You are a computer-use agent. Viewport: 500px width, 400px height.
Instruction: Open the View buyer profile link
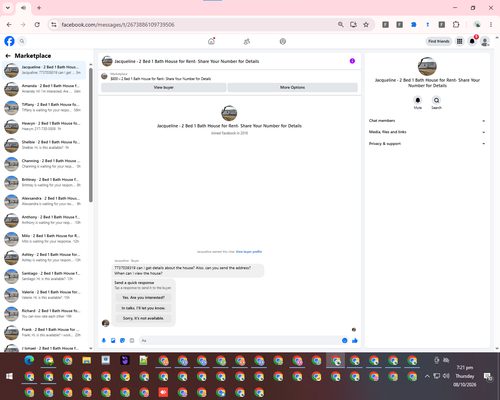(x=249, y=252)
